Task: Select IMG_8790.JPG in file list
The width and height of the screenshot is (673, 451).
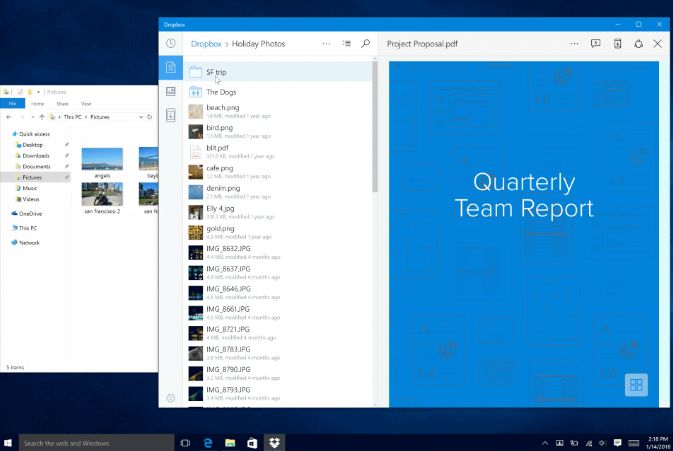Action: [278, 373]
